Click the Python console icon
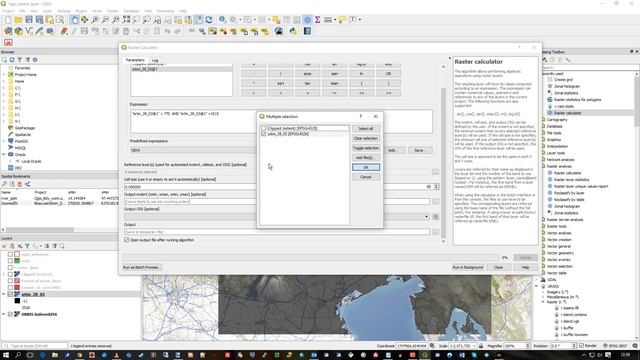Image resolution: width=640 pixels, height=360 pixels. point(293,31)
